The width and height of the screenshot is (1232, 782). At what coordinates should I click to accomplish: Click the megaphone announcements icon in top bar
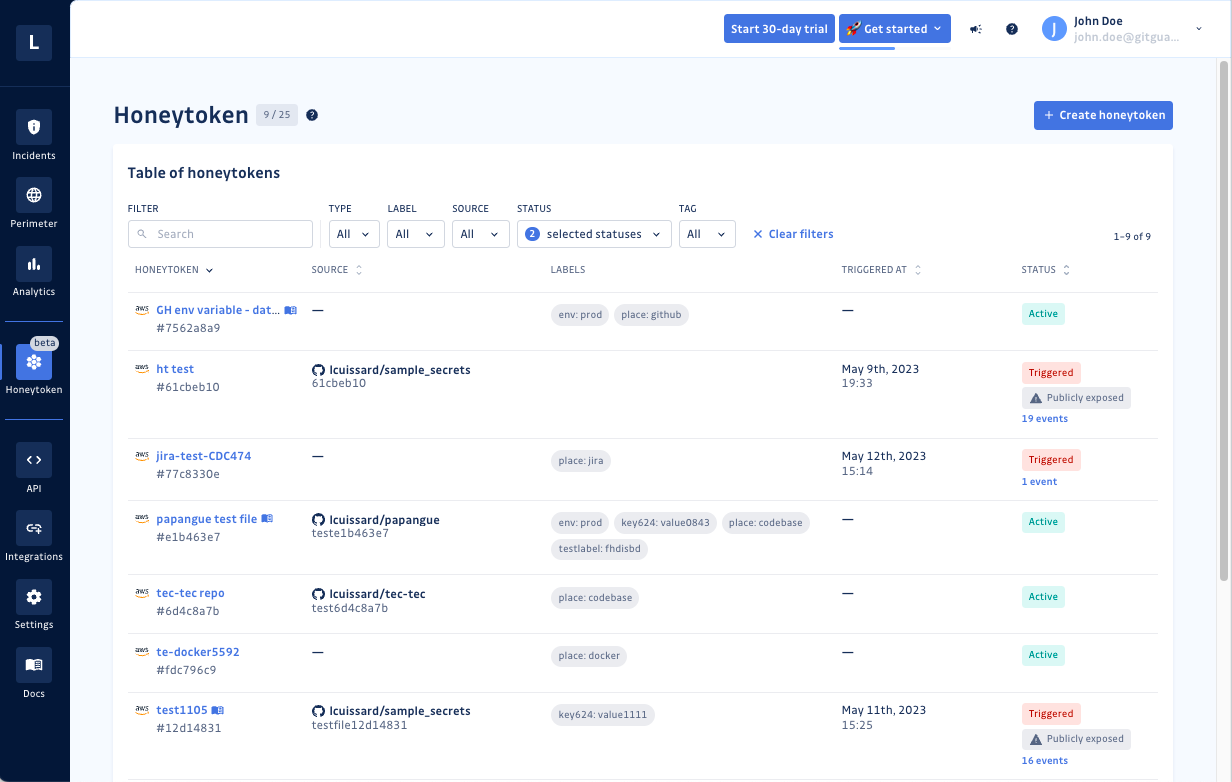click(975, 28)
